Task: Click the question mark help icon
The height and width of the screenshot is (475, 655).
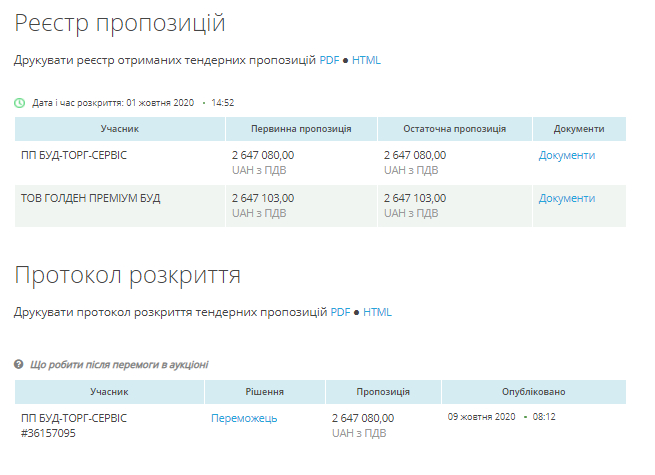Action: (x=19, y=365)
